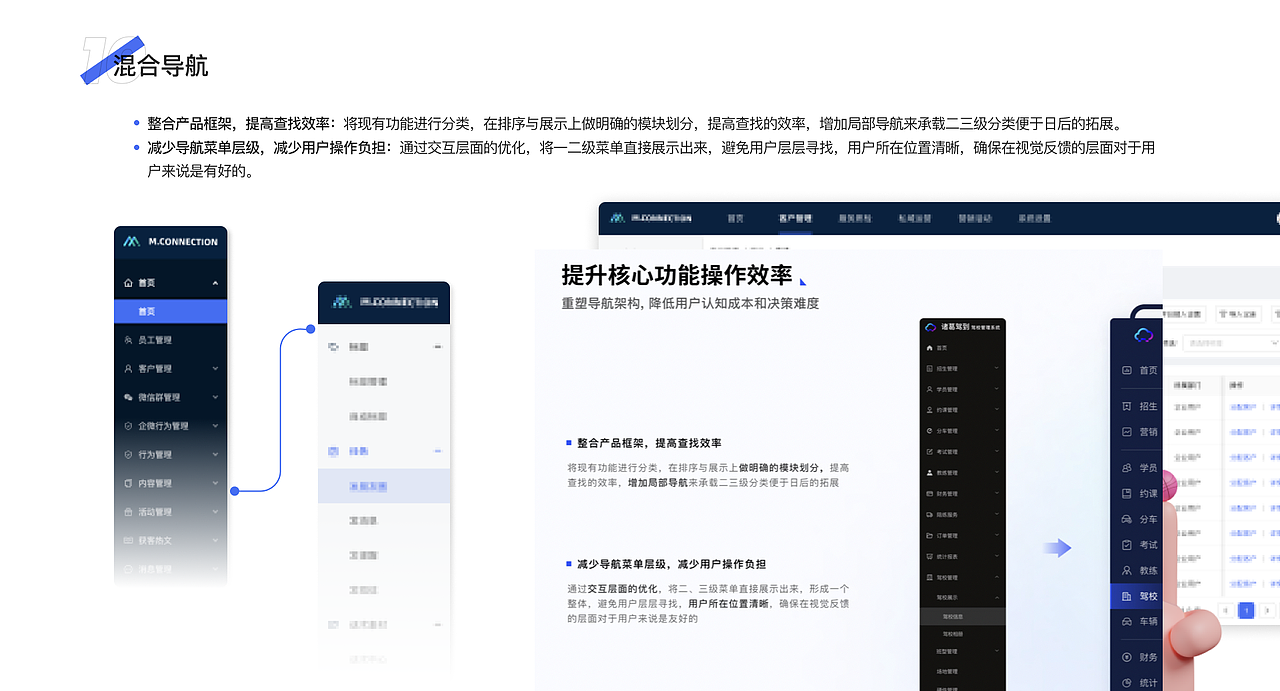Click the next page arrow in pagination
This screenshot has height=691, width=1280.
[1267, 610]
